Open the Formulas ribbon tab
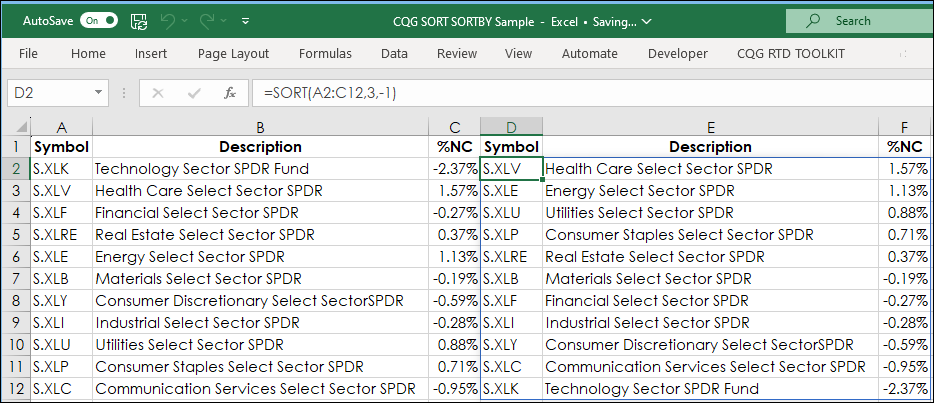 325,53
